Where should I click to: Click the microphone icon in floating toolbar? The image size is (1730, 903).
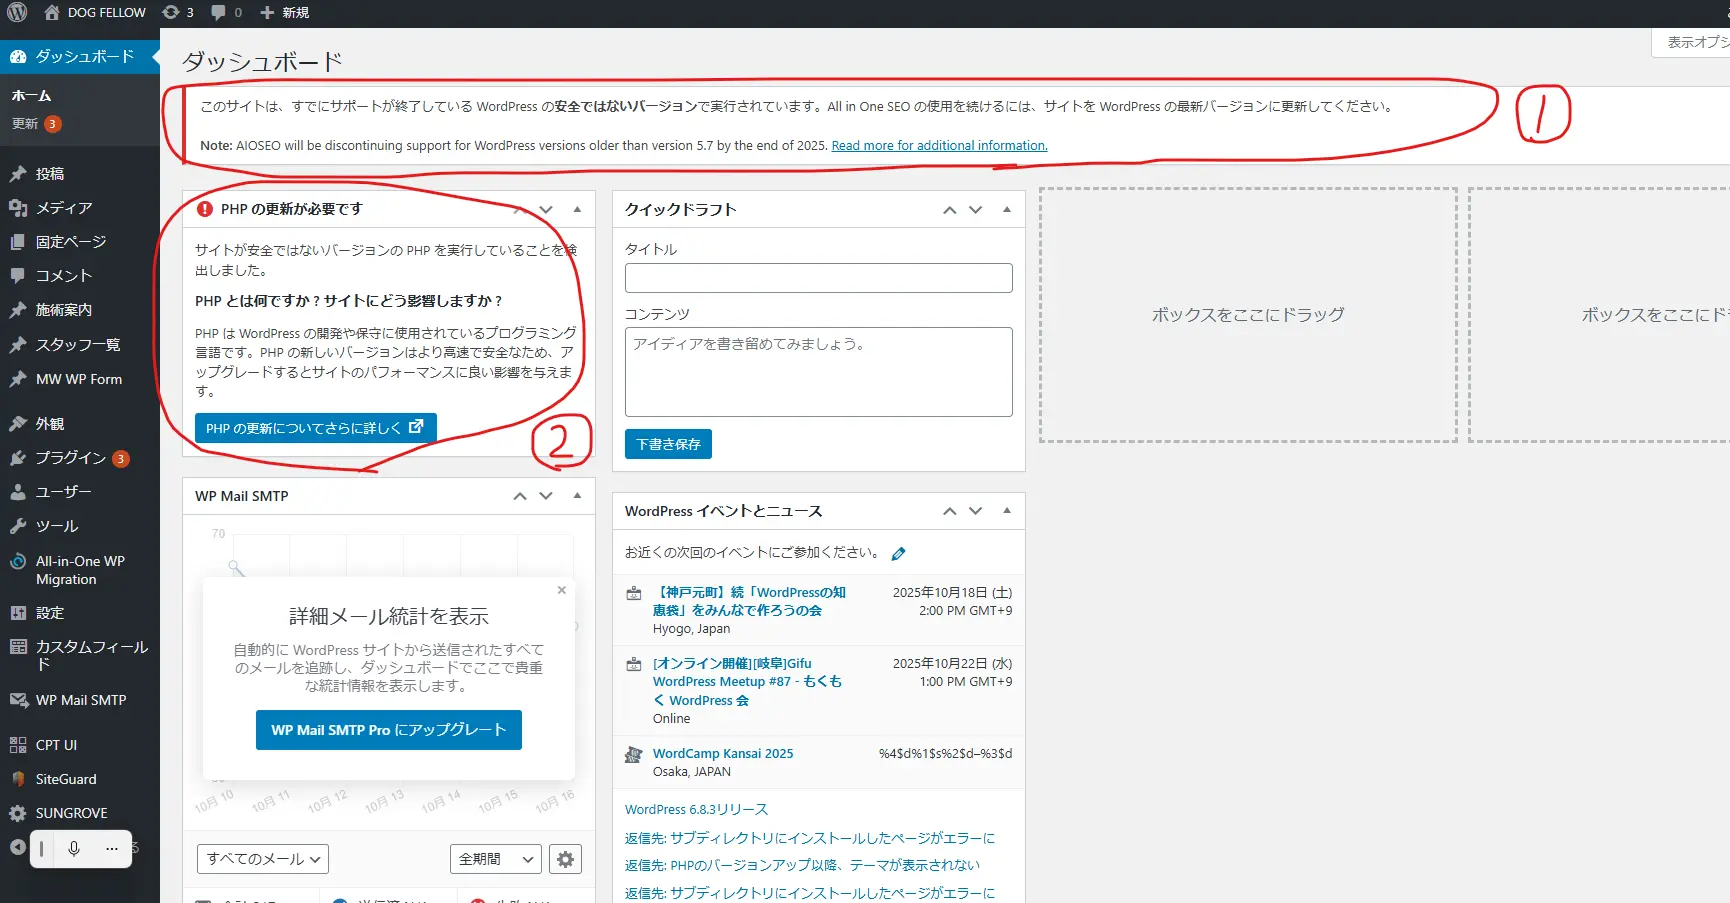[74, 849]
